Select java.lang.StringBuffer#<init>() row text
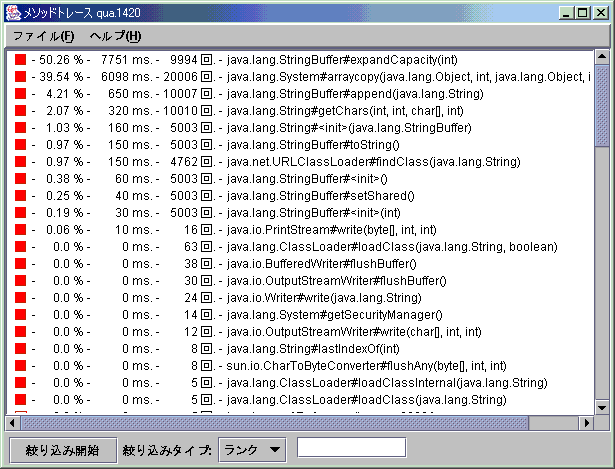 pos(307,179)
